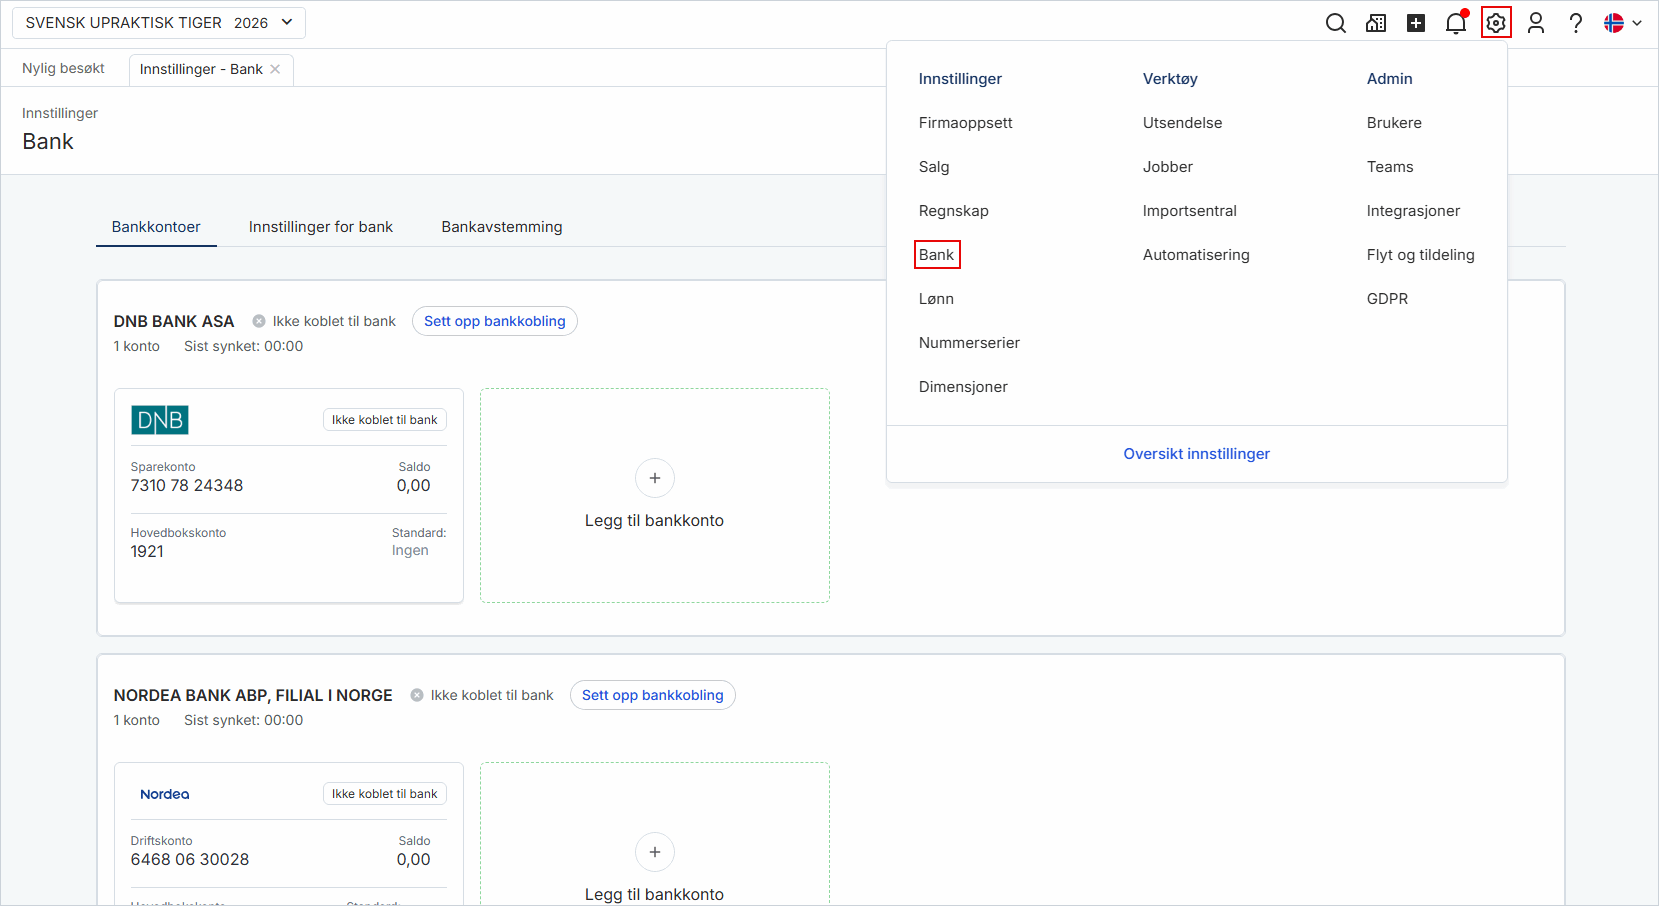Image resolution: width=1659 pixels, height=906 pixels.
Task: Click the company building icon in header
Action: pyautogui.click(x=1376, y=23)
